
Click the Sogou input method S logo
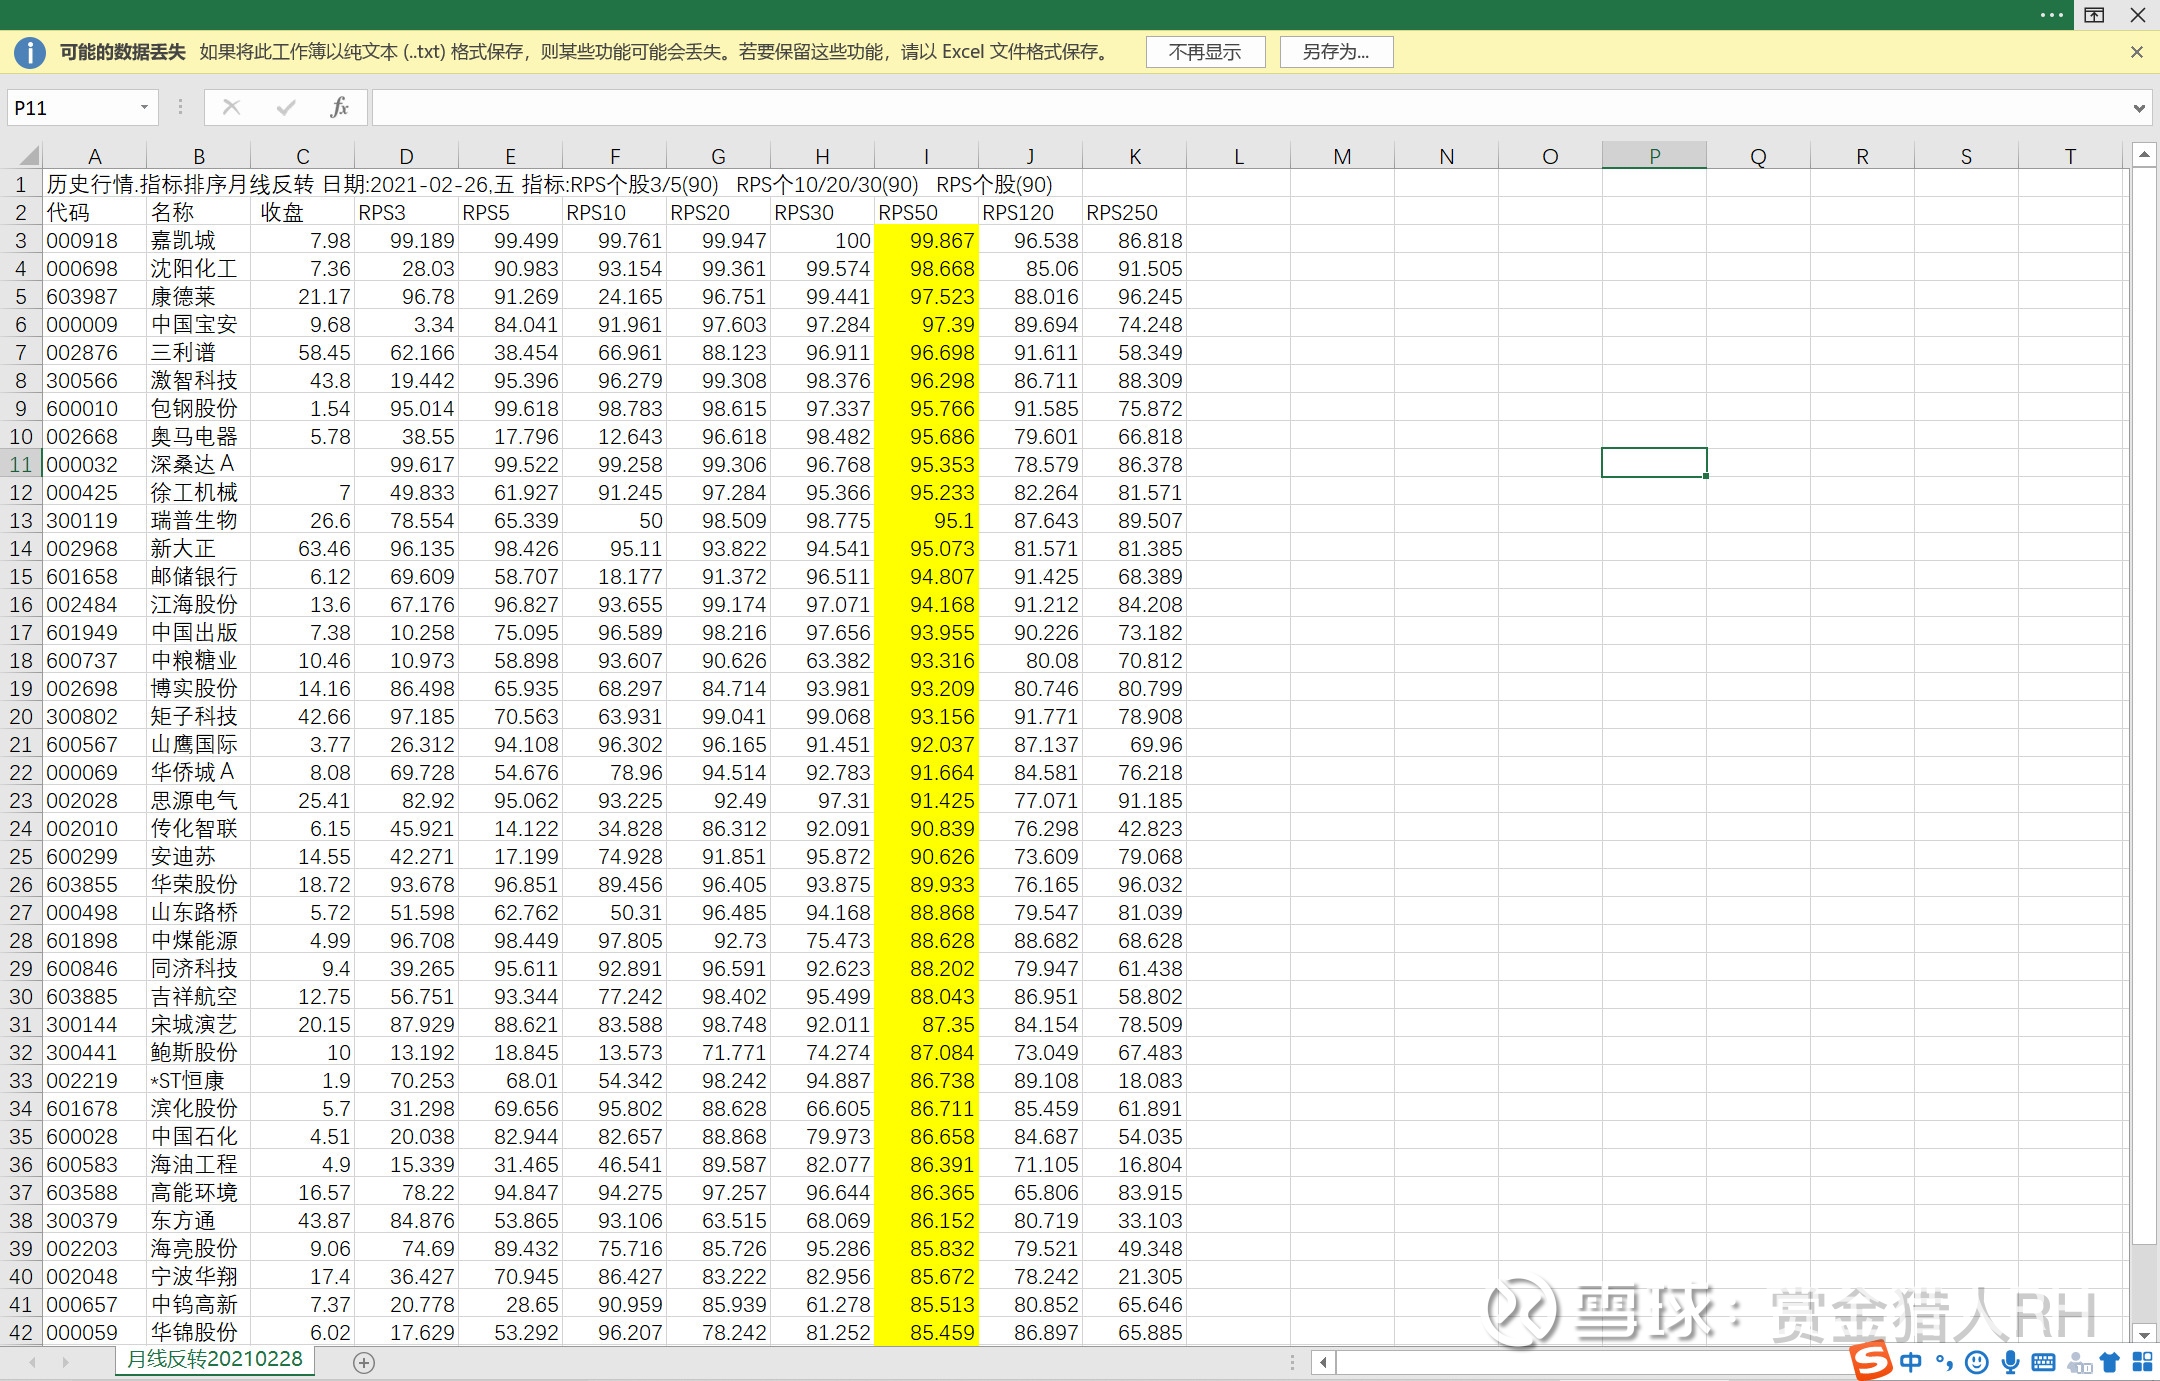click(x=1871, y=1361)
